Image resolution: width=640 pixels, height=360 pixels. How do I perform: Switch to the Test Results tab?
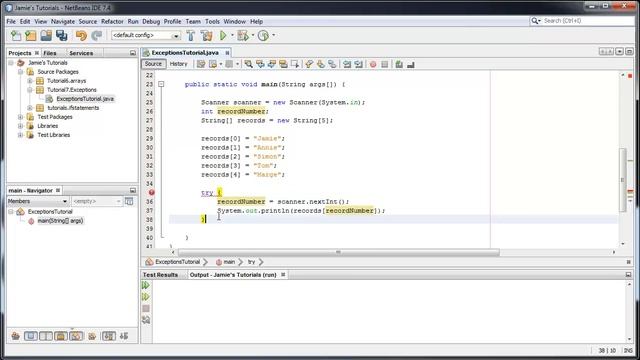160,275
